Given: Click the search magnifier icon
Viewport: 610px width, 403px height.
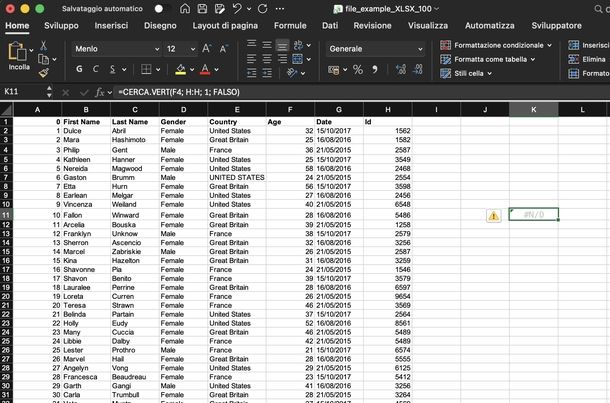Looking at the screenshot, I should click(x=598, y=9).
